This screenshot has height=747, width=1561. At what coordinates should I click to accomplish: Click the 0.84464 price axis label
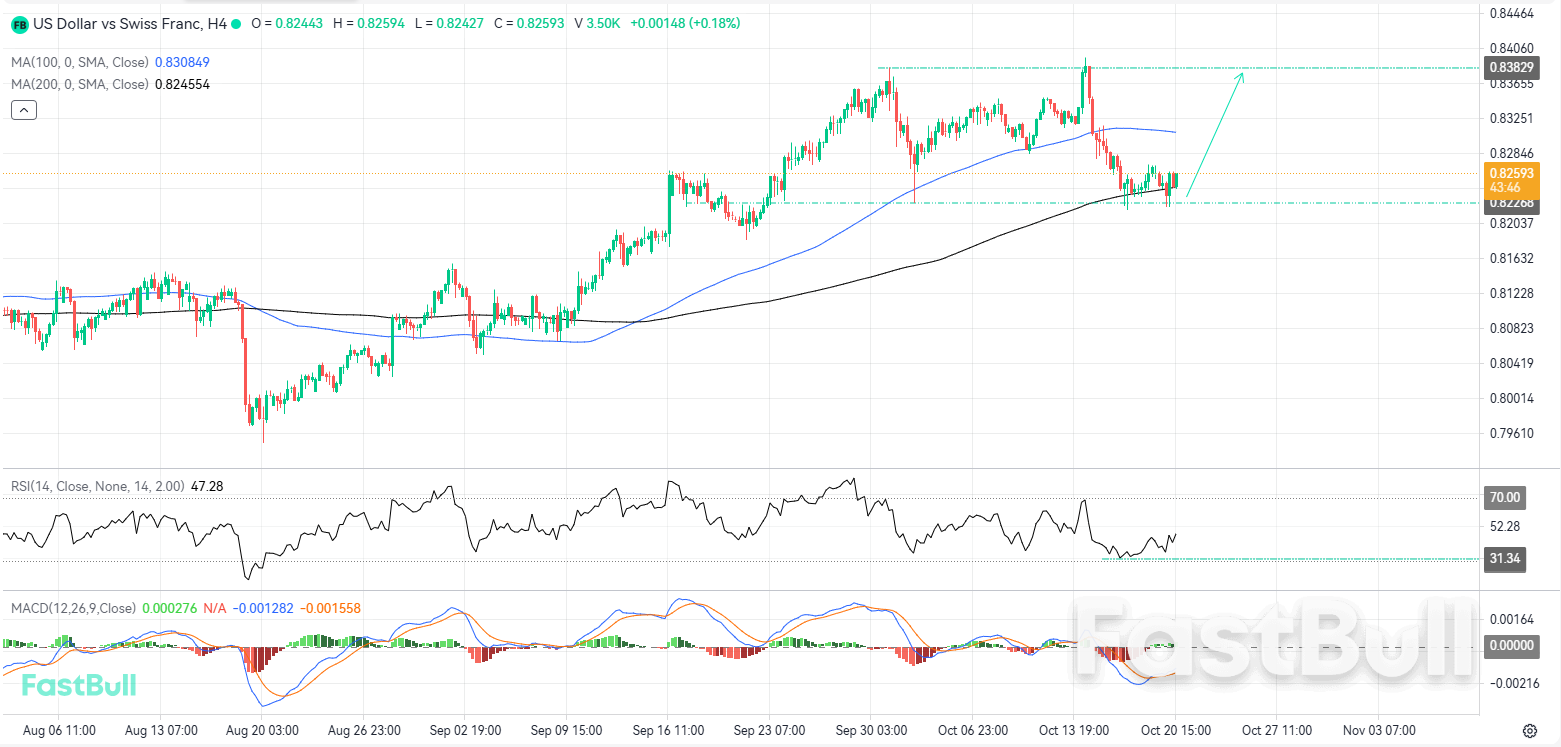point(1512,13)
